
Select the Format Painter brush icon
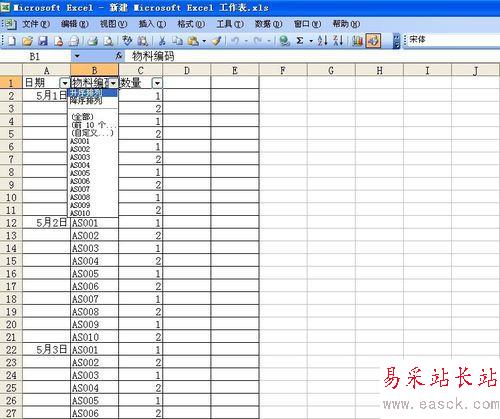216,41
